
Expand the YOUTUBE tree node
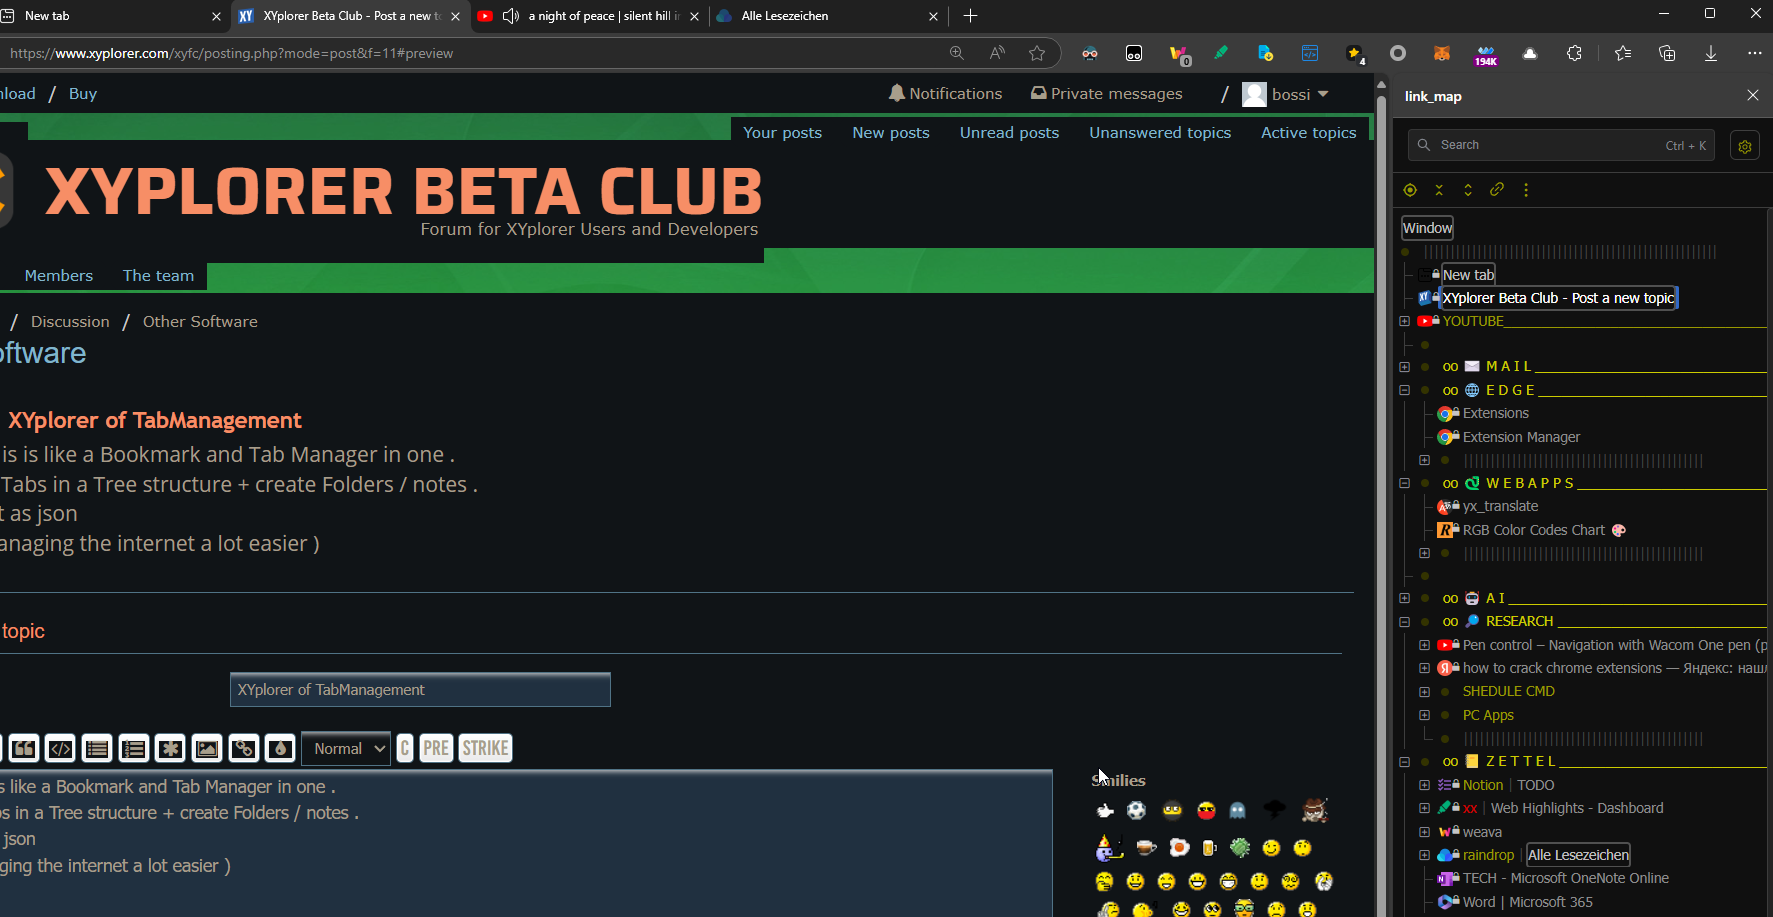1404,321
